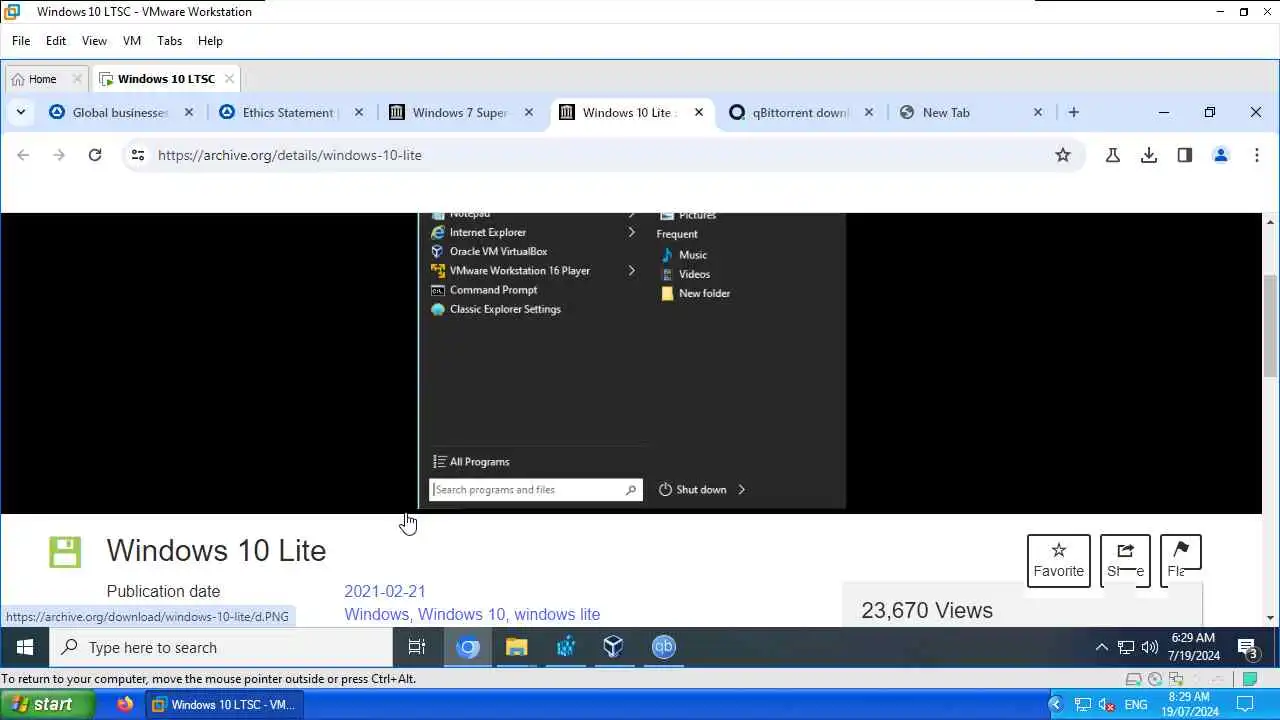This screenshot has width=1280, height=720.
Task: Open the browser three-dot menu
Action: 1257,155
